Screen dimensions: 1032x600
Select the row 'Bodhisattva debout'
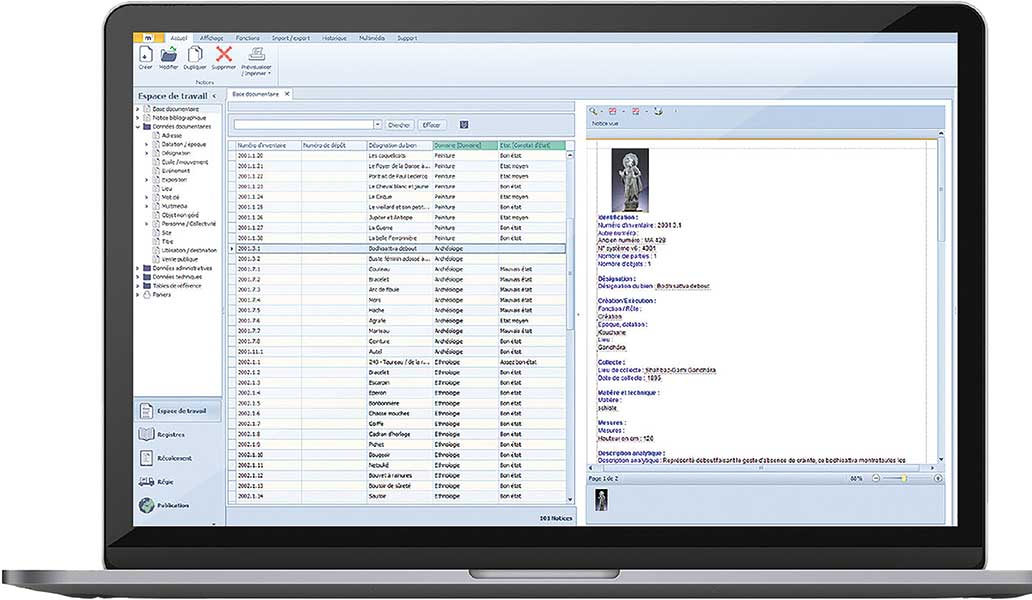pyautogui.click(x=397, y=249)
